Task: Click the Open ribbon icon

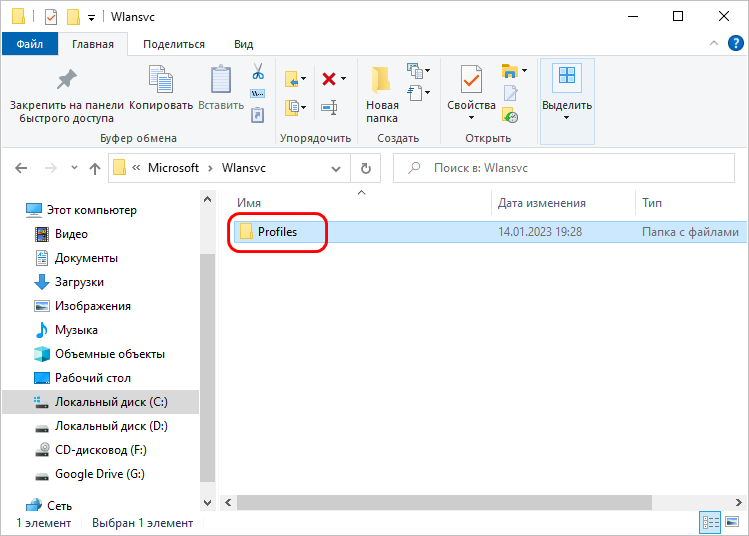Action: point(510,71)
